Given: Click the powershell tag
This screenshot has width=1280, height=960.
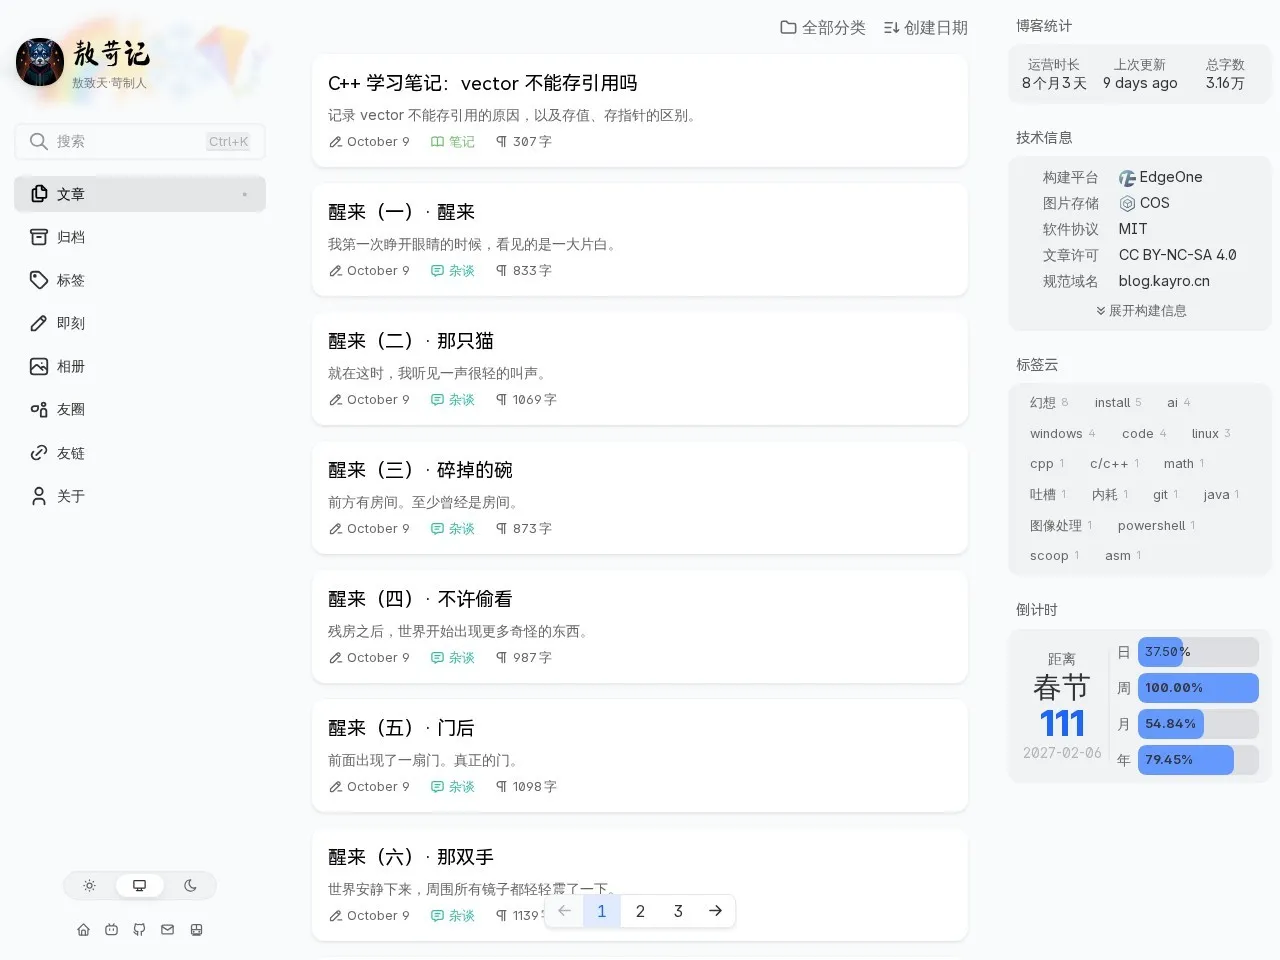Looking at the screenshot, I should coord(1156,526).
